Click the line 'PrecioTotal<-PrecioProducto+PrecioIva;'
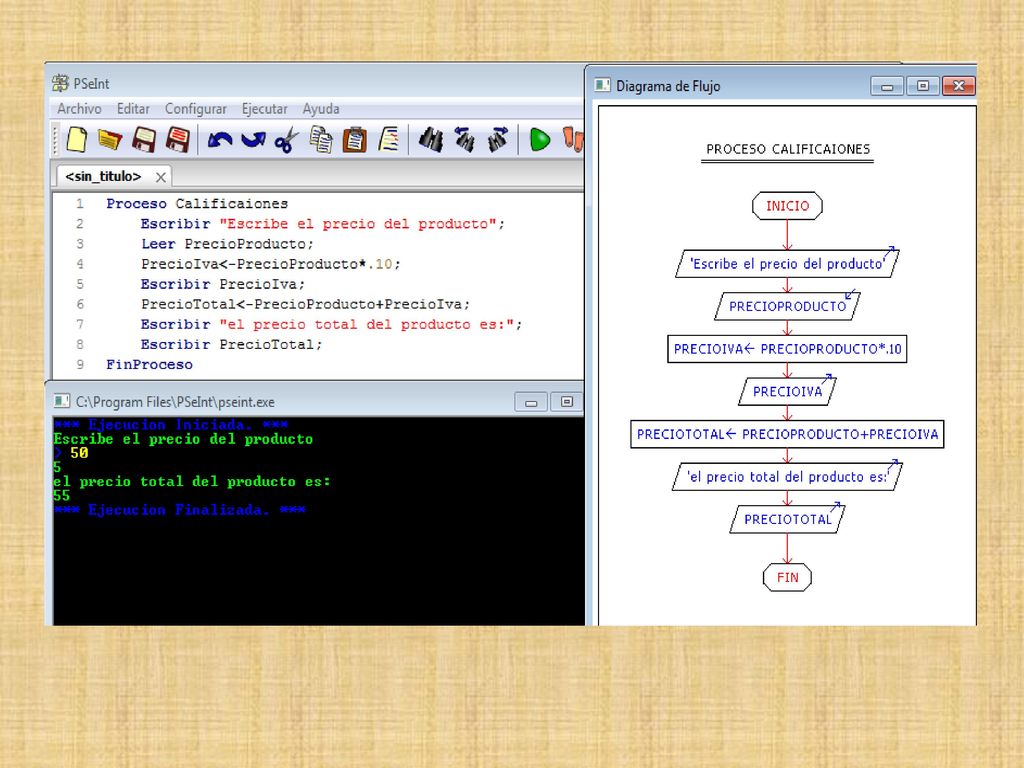 [x=305, y=304]
